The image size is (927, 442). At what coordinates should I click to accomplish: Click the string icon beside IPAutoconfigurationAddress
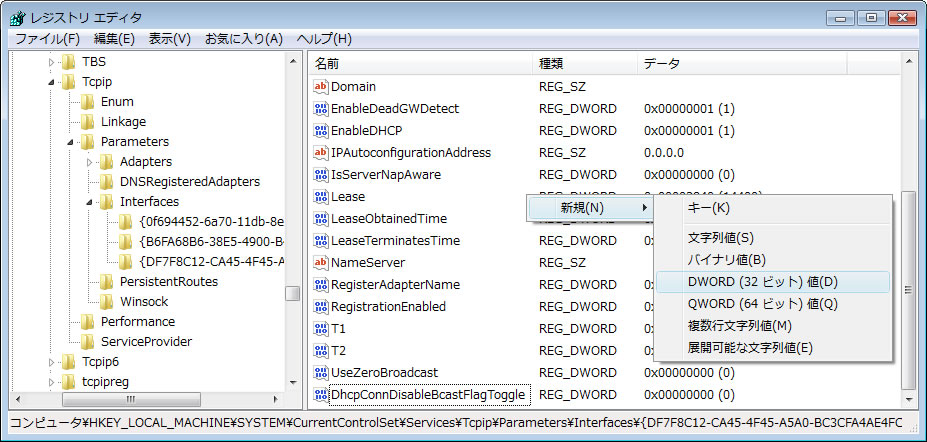coord(320,152)
